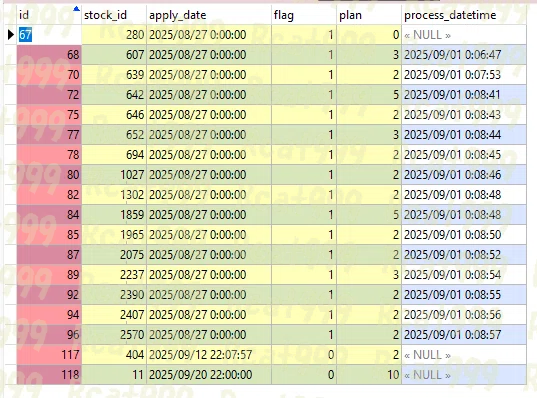Select the id cell 87

49,254
